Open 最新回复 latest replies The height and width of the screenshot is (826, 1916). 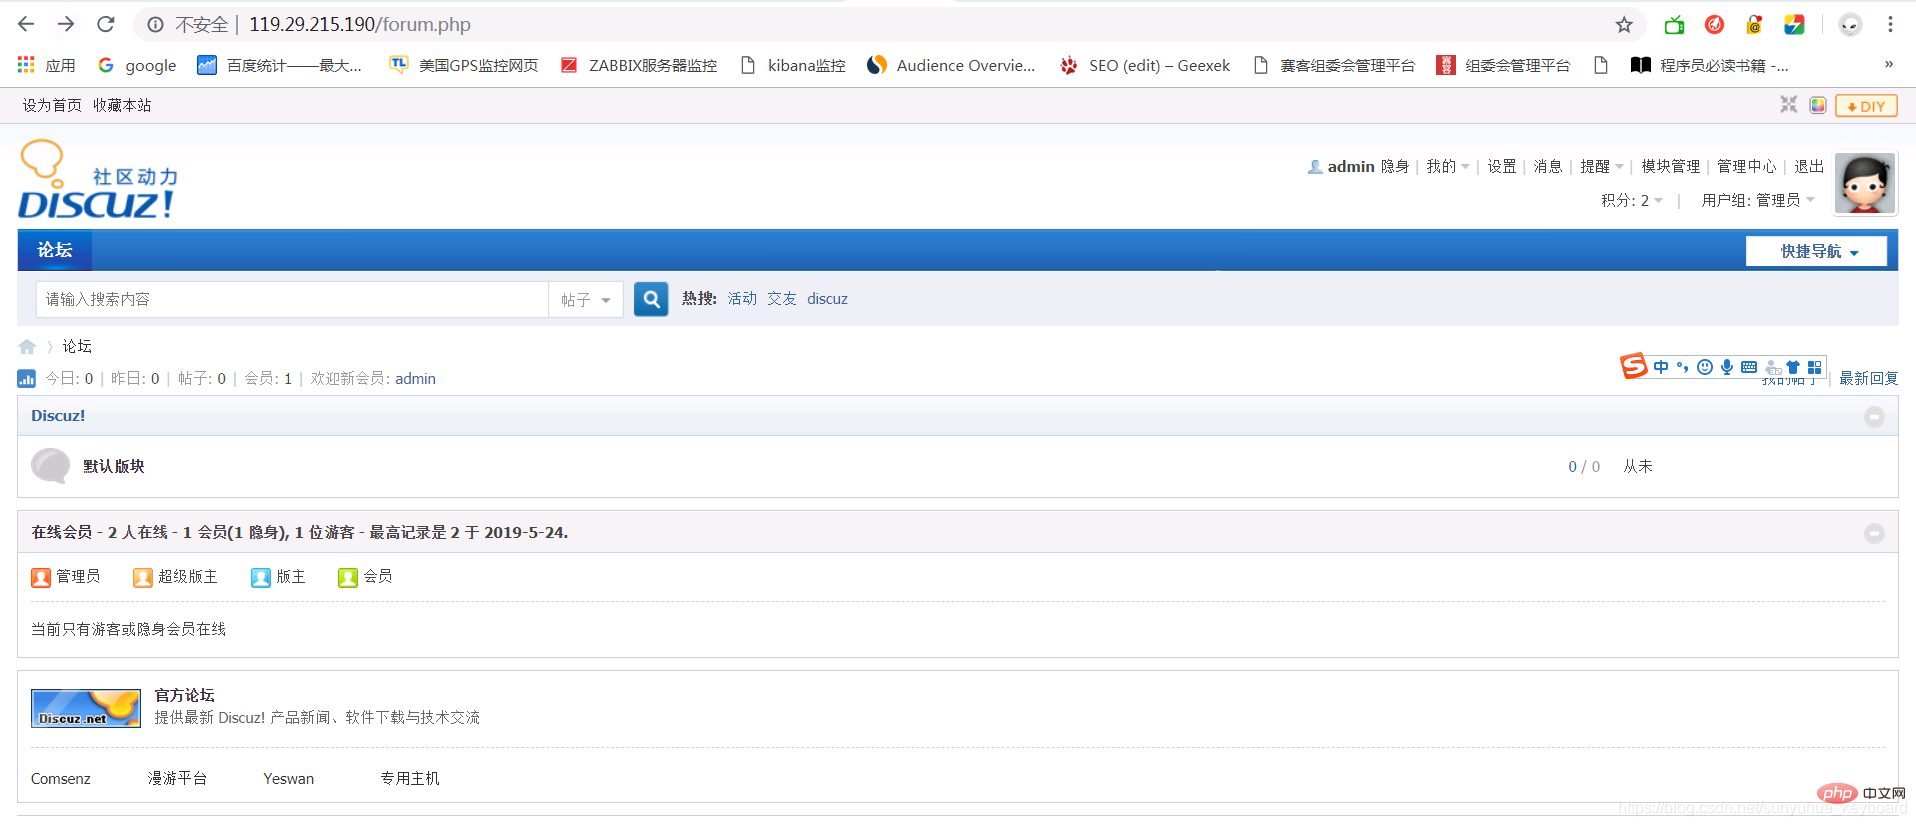click(x=1869, y=378)
